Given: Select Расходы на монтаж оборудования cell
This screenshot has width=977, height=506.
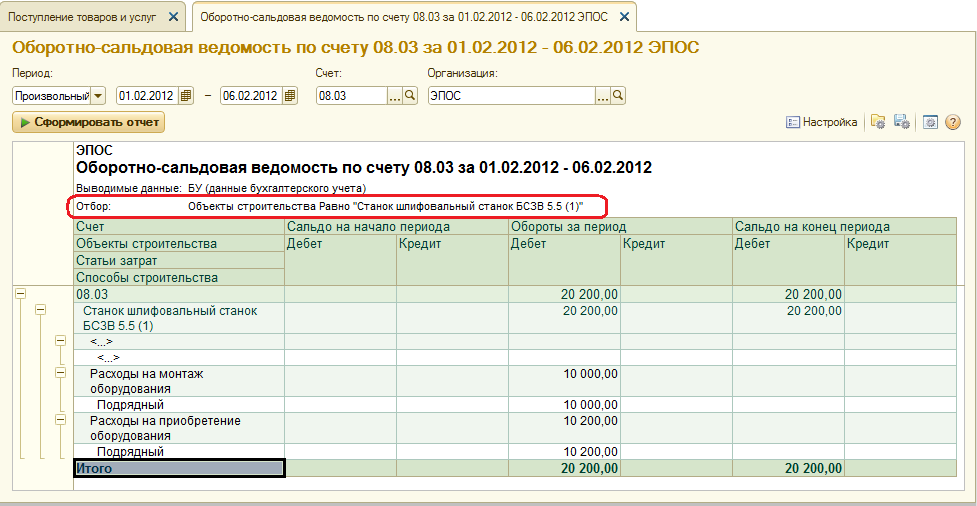Looking at the screenshot, I should tap(179, 381).
